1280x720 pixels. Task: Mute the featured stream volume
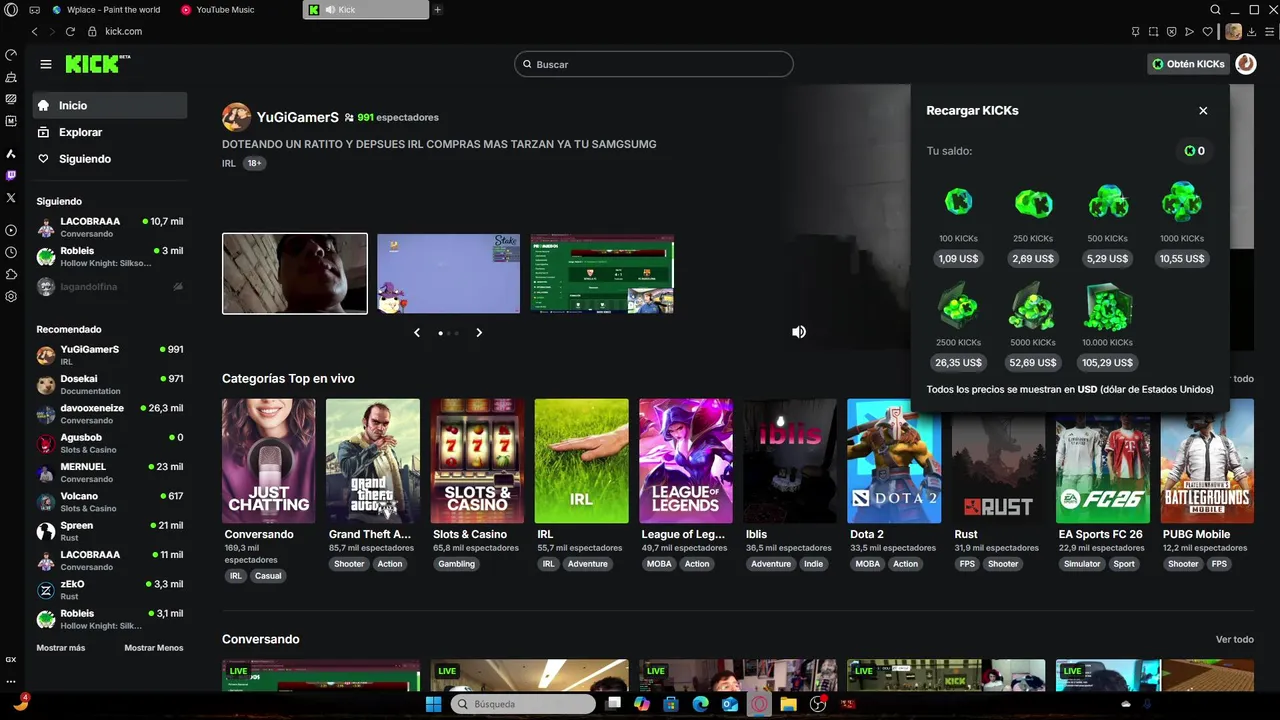tap(798, 332)
